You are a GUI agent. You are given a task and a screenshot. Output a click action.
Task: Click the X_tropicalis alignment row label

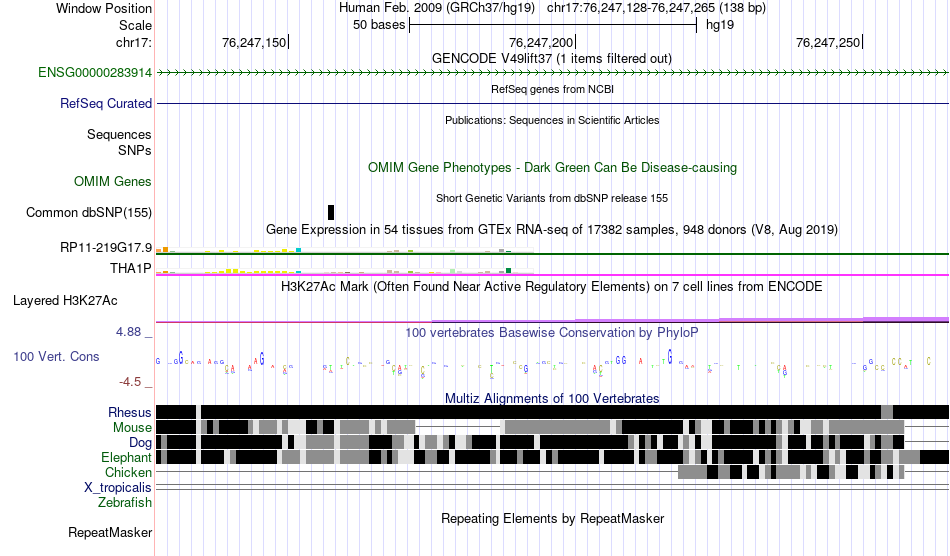(118, 488)
